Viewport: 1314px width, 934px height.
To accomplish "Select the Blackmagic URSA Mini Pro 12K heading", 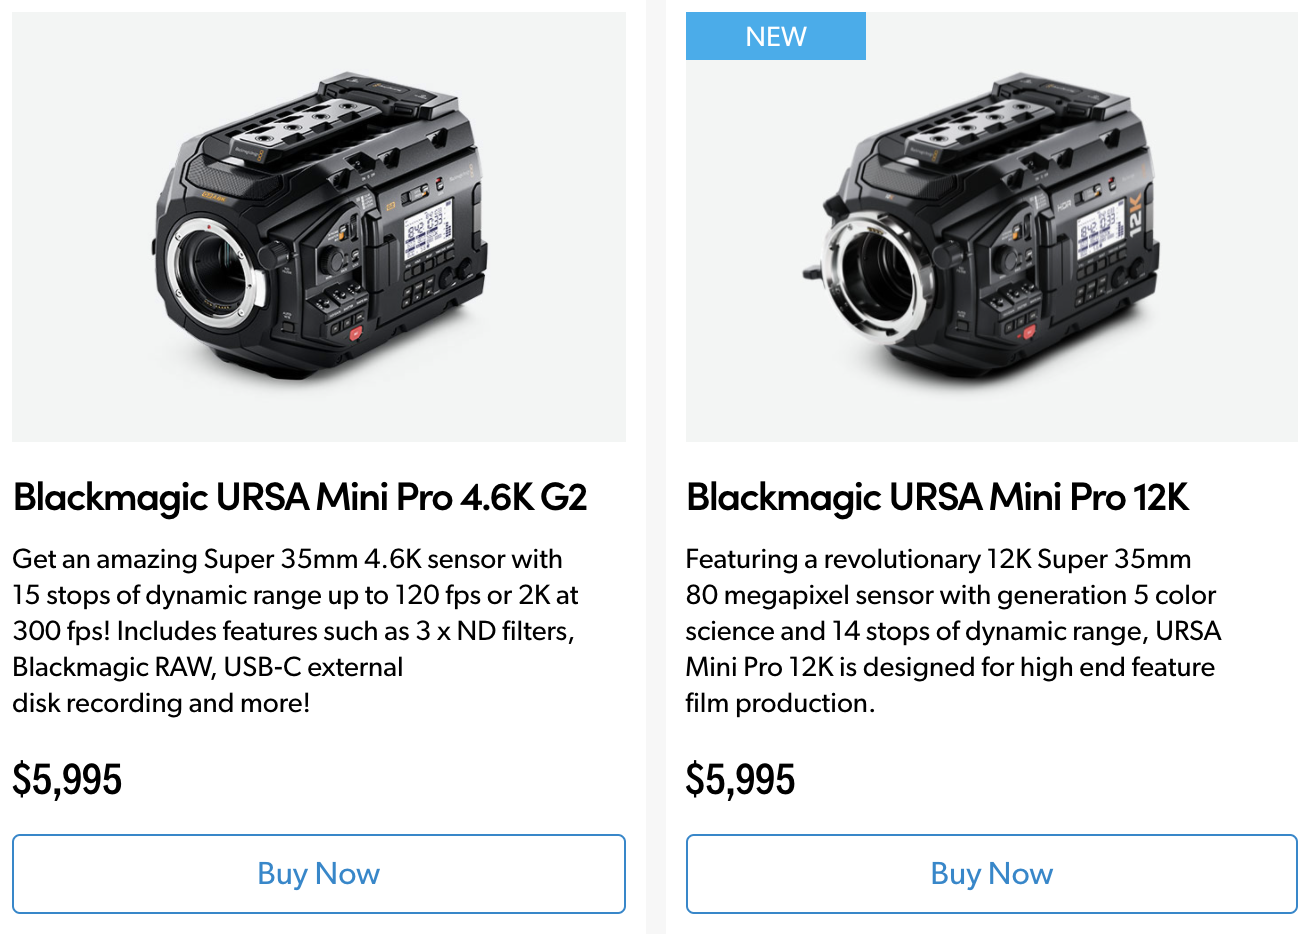I will tap(937, 497).
